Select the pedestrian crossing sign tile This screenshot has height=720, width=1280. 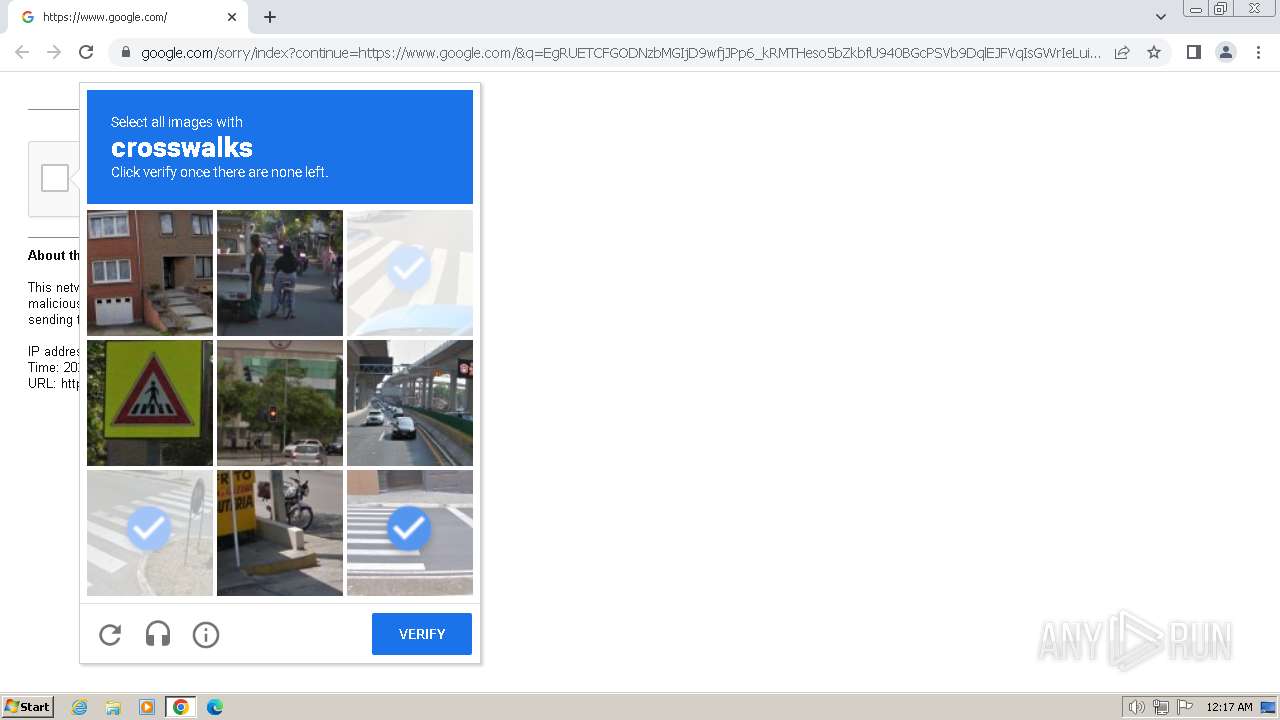(150, 403)
